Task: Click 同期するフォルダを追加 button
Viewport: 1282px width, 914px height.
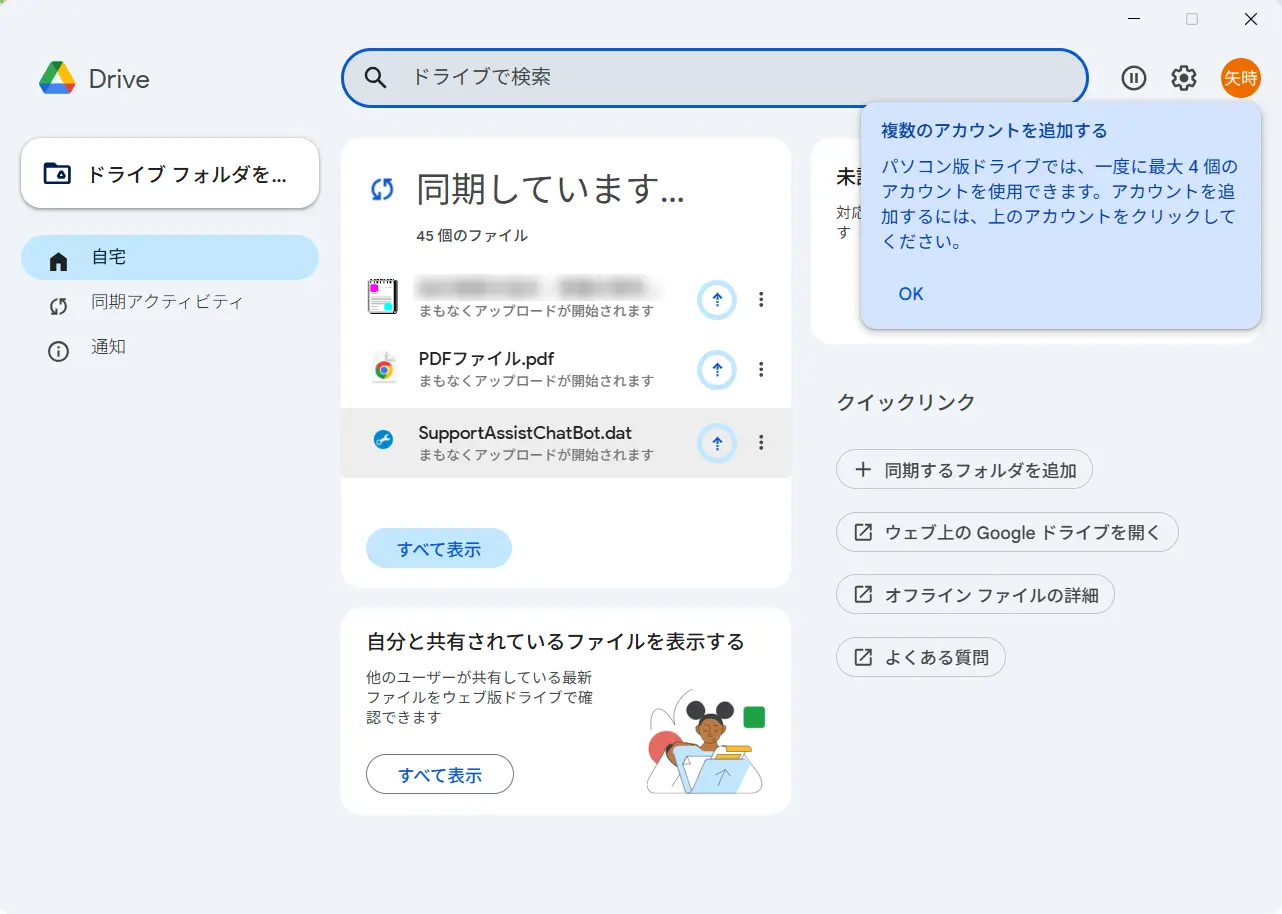Action: (964, 469)
